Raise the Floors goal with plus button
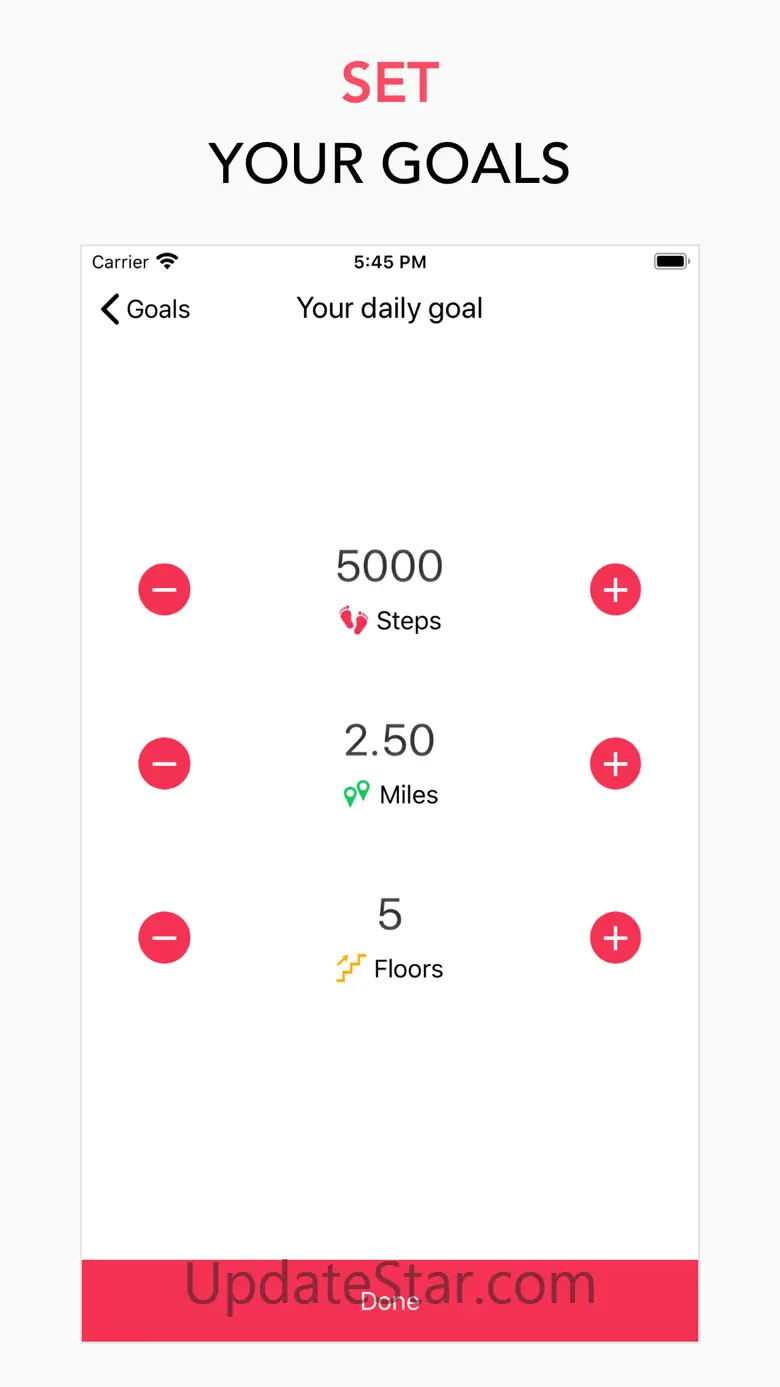 pyautogui.click(x=615, y=938)
